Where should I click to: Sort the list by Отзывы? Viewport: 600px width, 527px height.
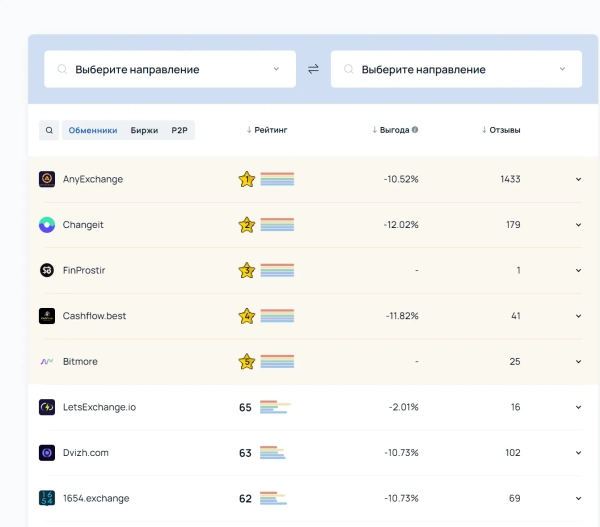(501, 130)
